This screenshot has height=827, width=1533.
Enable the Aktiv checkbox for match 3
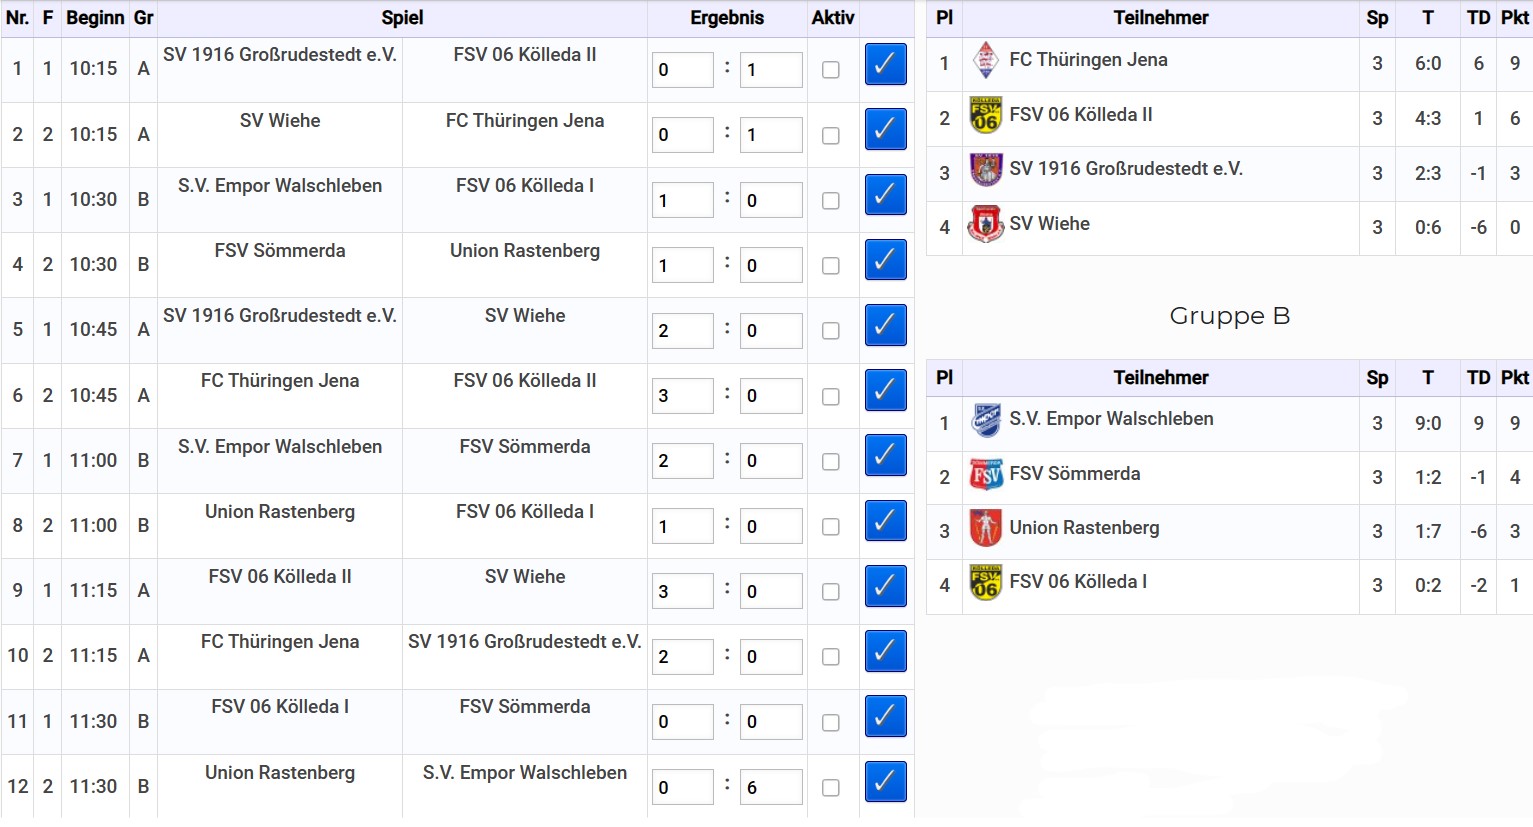(x=831, y=201)
